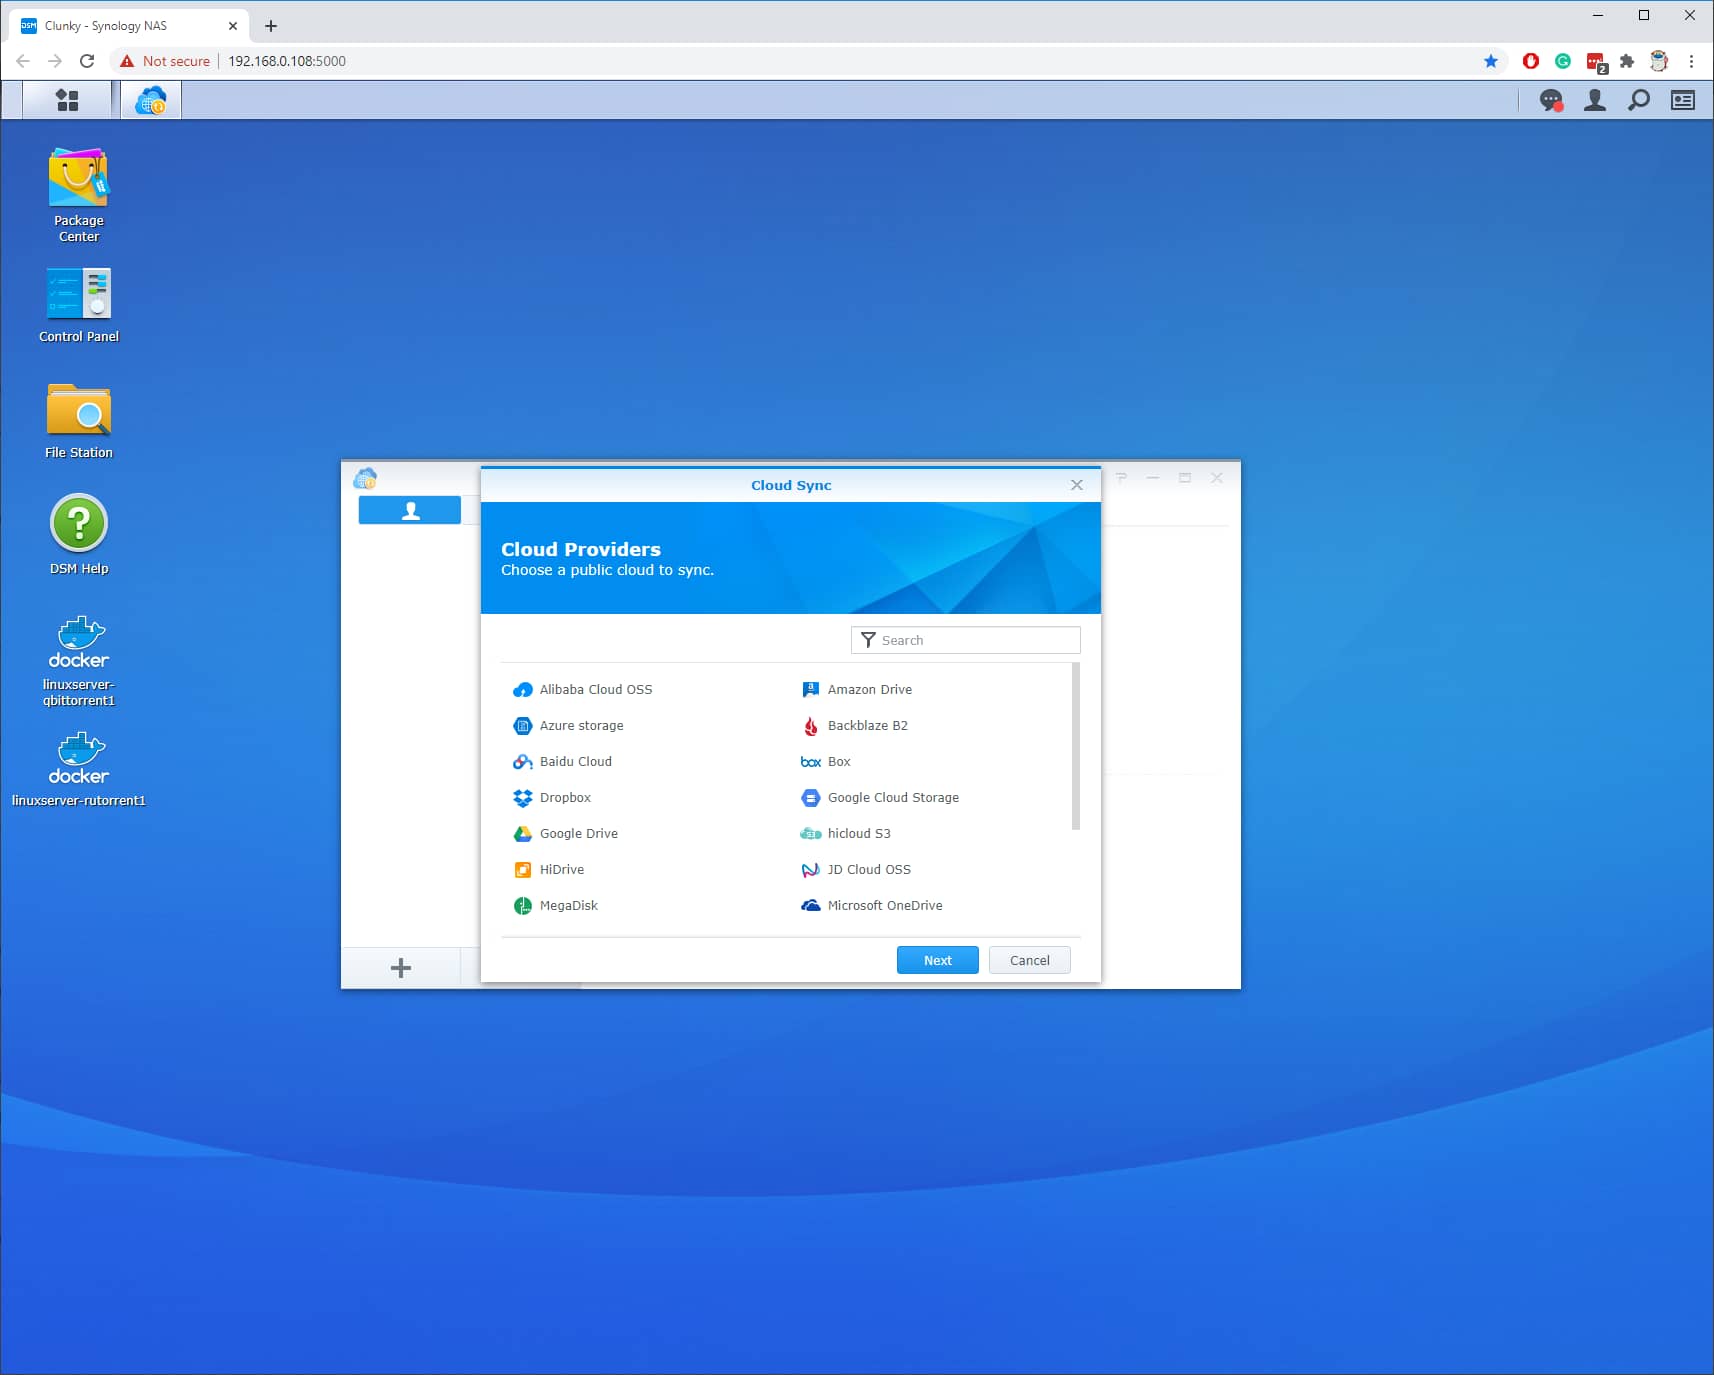The width and height of the screenshot is (1714, 1375).
Task: Open Package Center desktop icon
Action: (x=79, y=196)
